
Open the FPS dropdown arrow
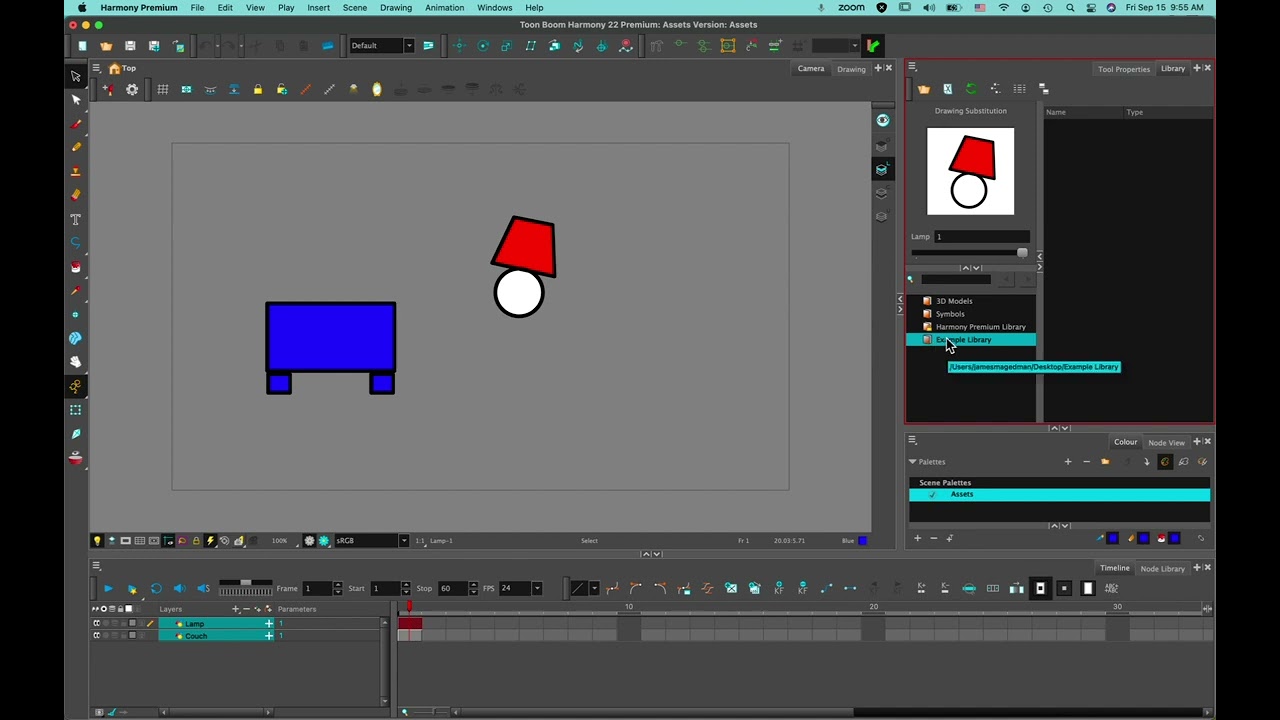click(537, 588)
